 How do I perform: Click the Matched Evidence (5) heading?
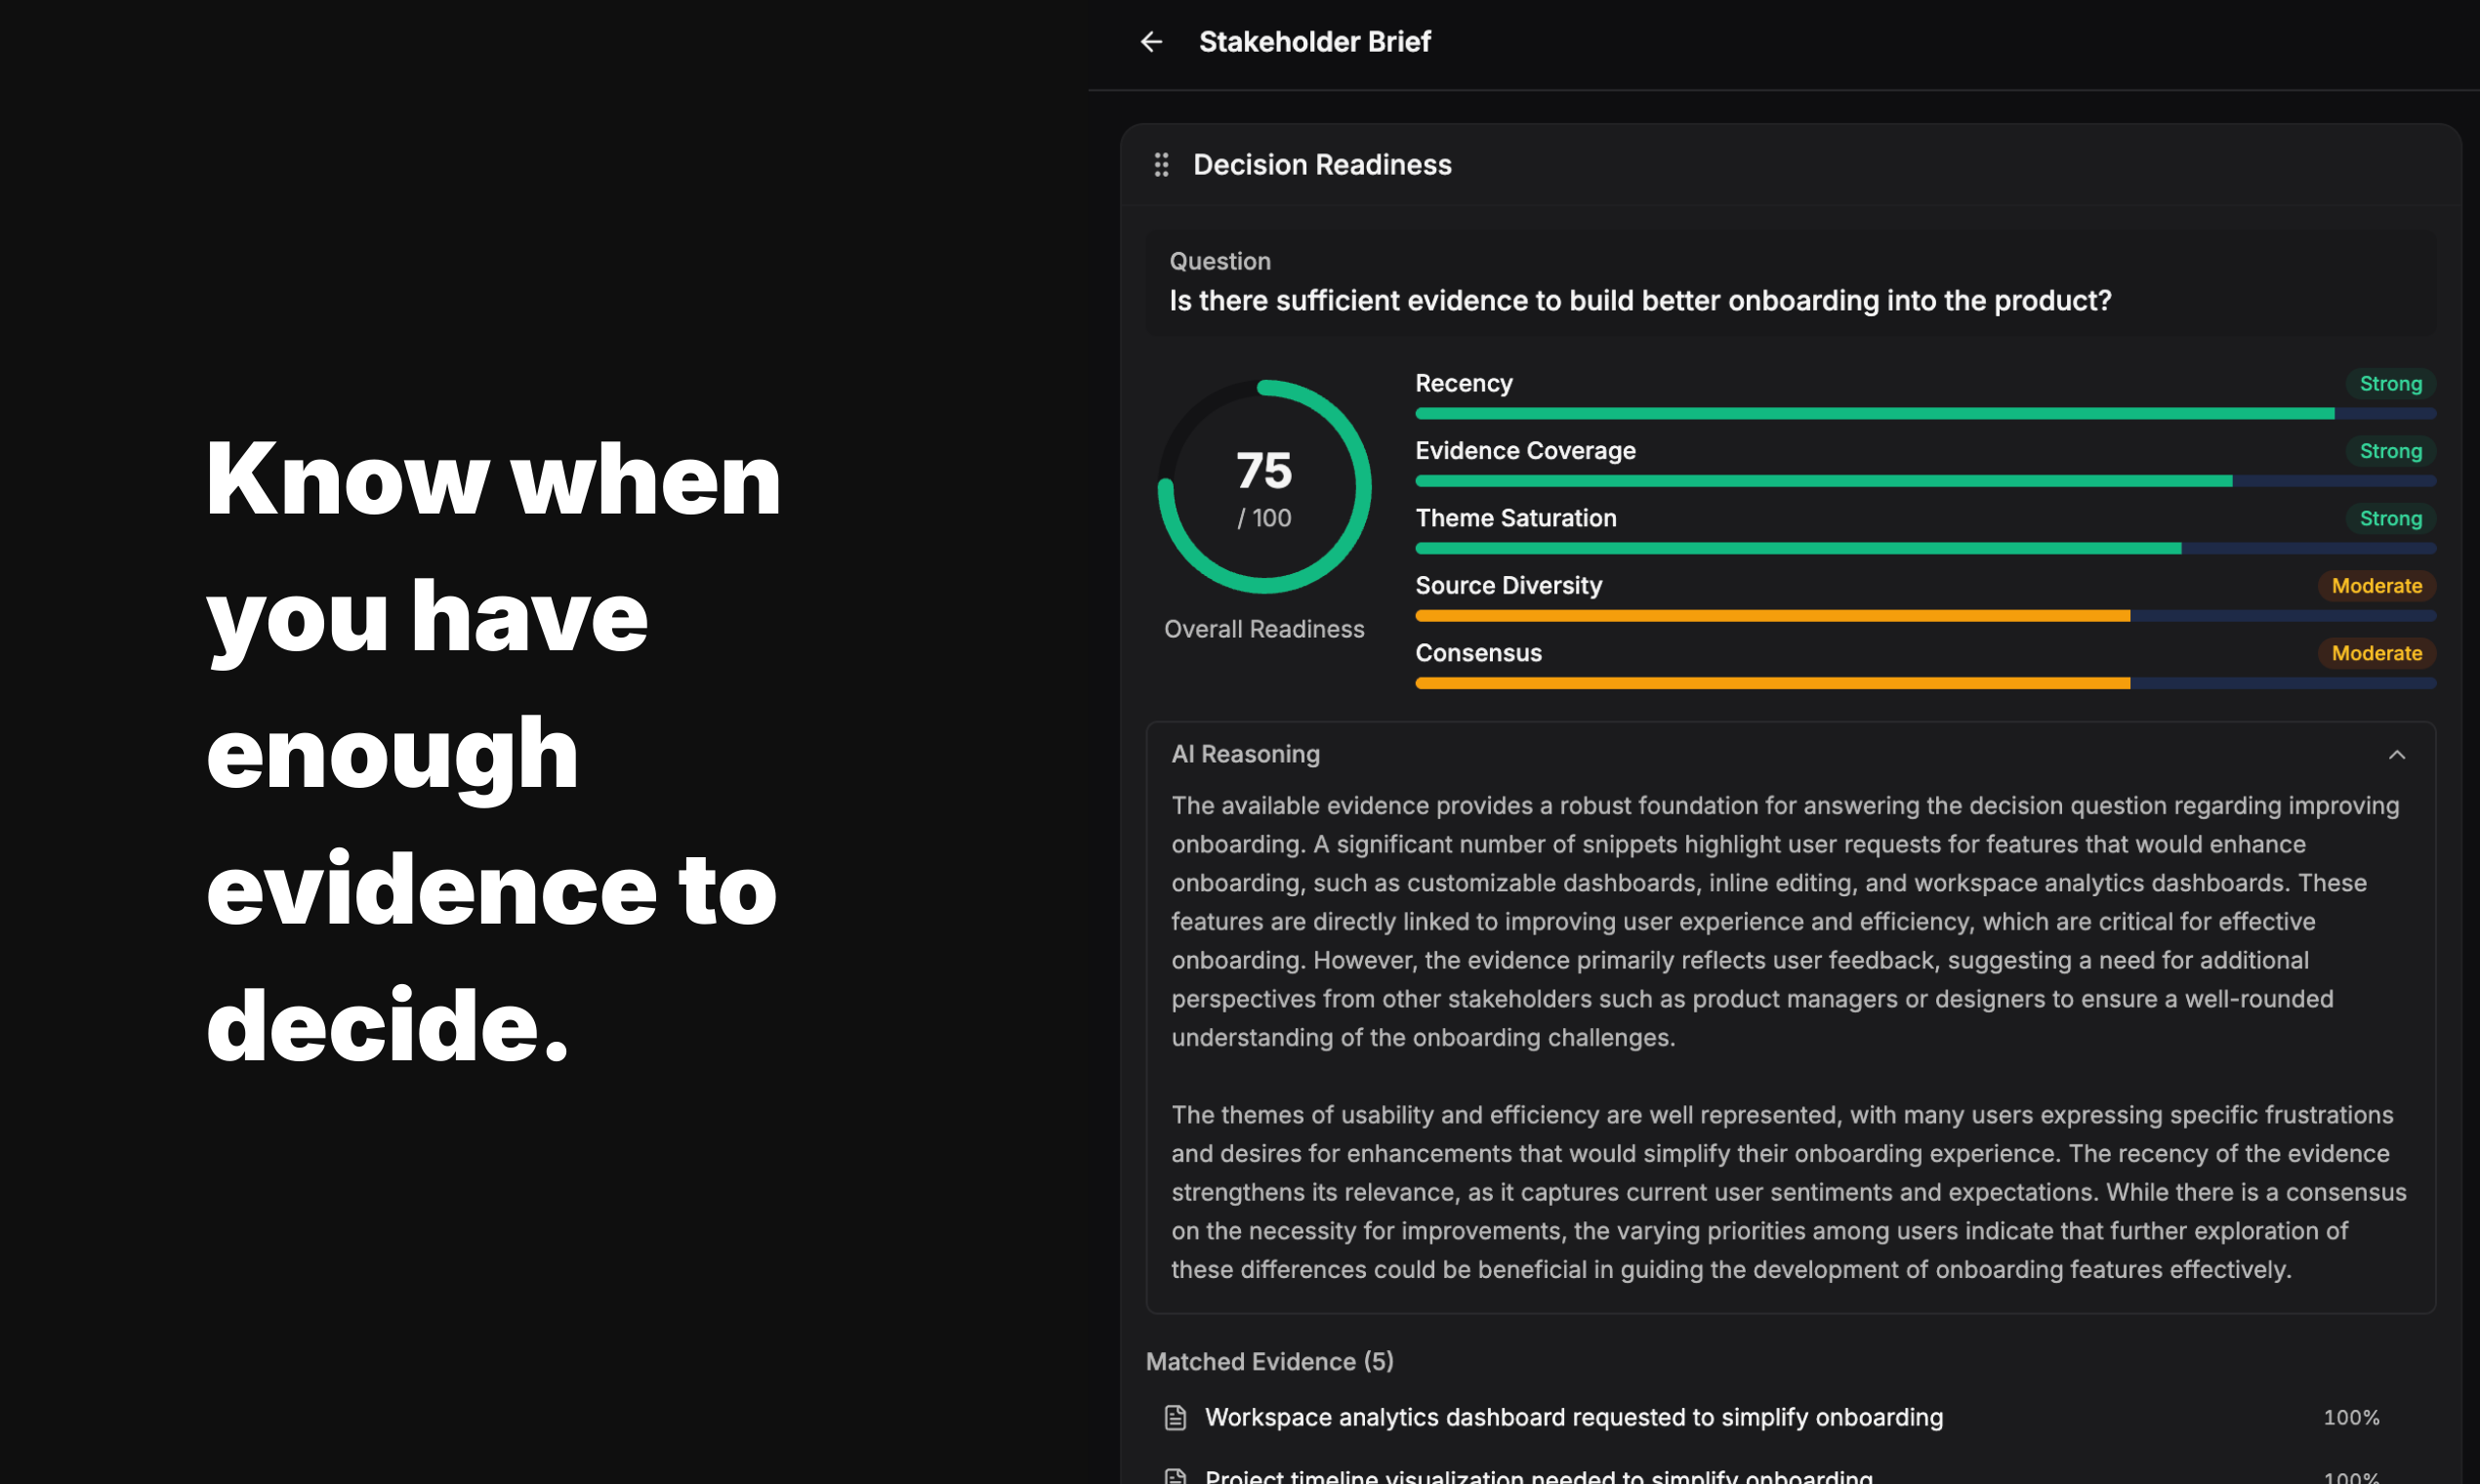point(1269,1361)
